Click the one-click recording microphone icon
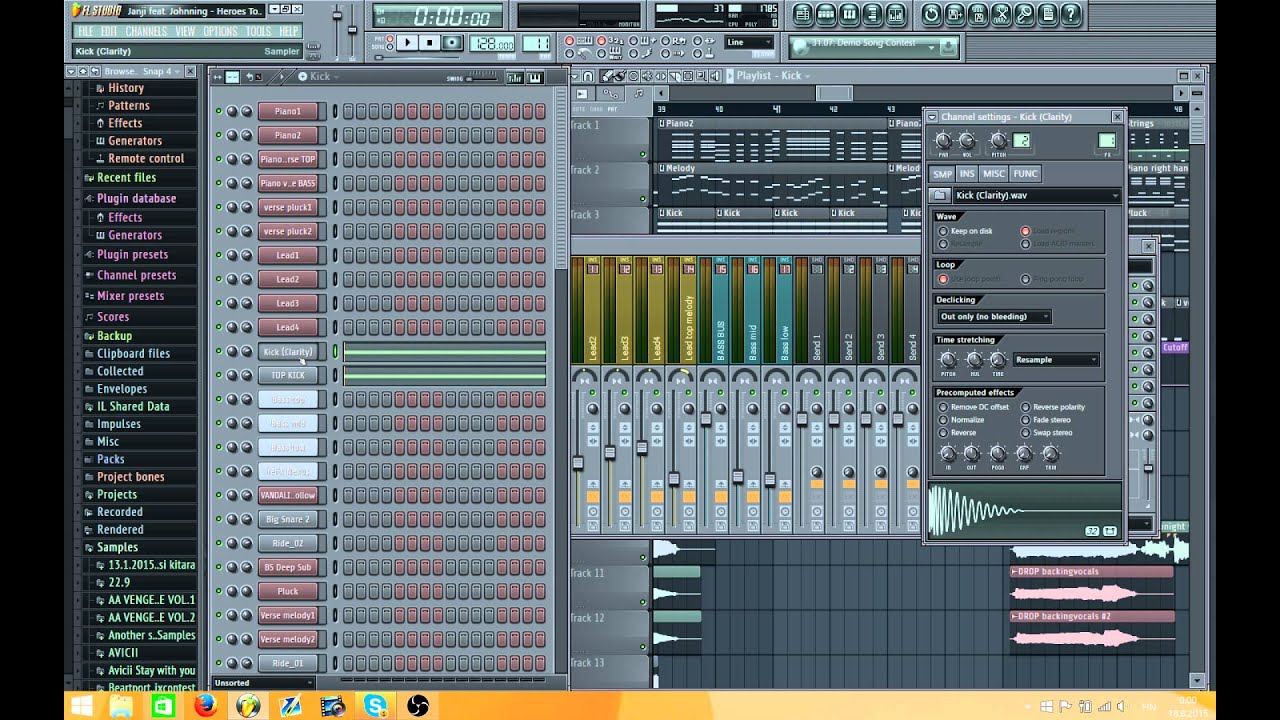Image resolution: width=1280 pixels, height=720 pixels. point(1024,13)
